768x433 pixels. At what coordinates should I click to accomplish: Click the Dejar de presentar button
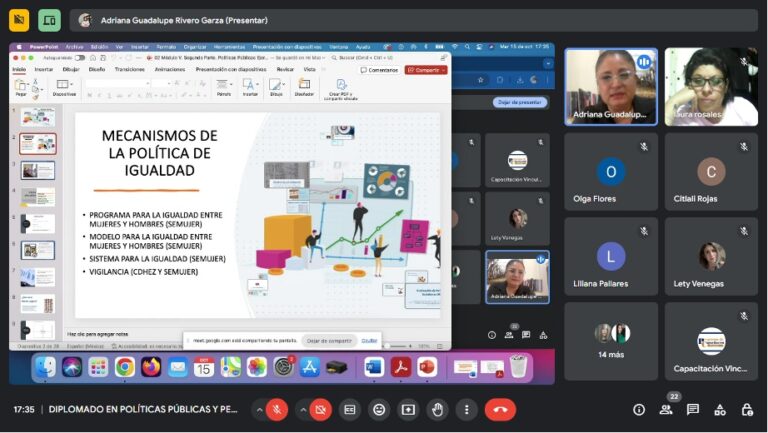[x=520, y=102]
